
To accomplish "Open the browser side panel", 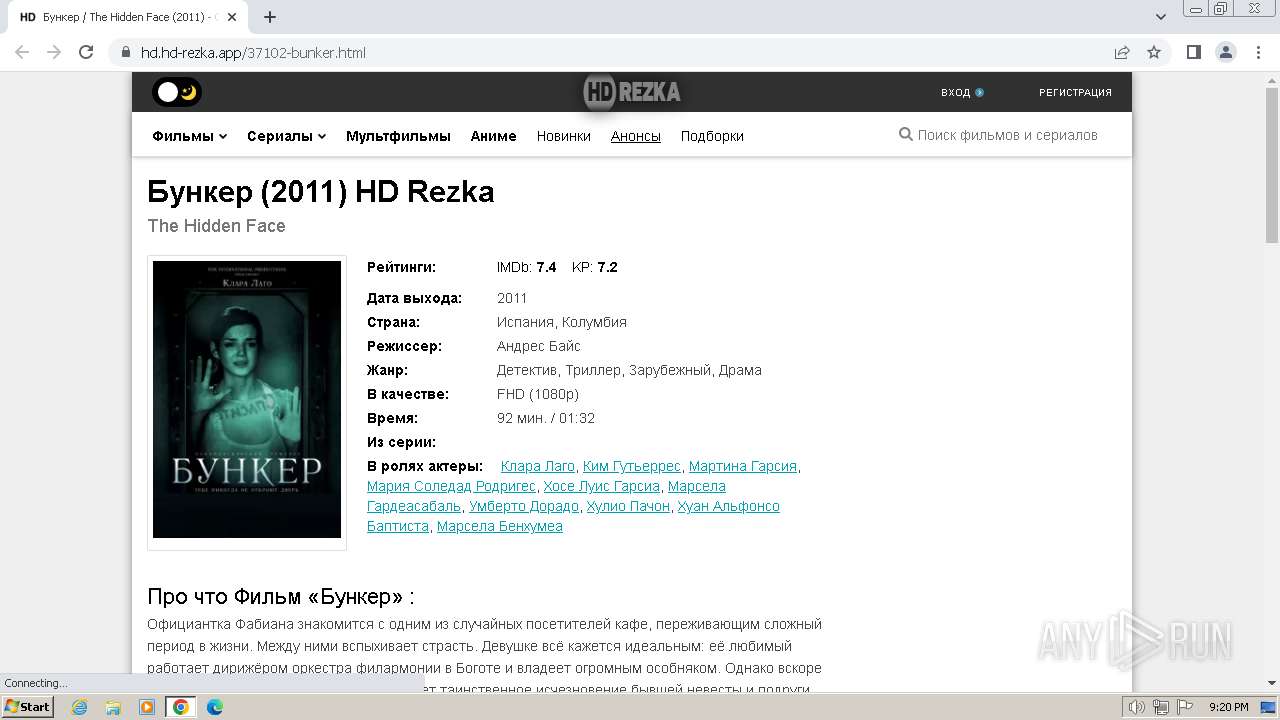I will 1194,52.
